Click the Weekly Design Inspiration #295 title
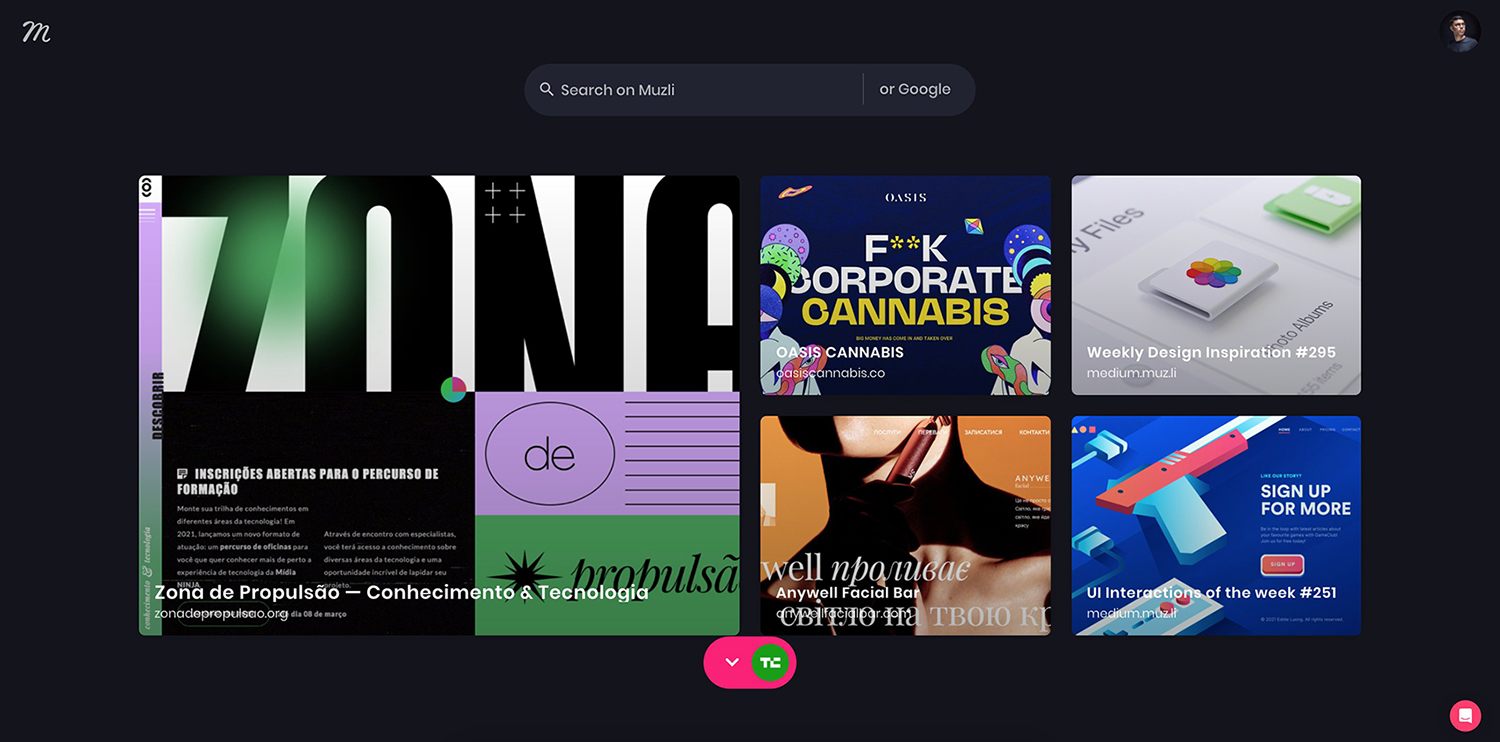 pos(1211,352)
